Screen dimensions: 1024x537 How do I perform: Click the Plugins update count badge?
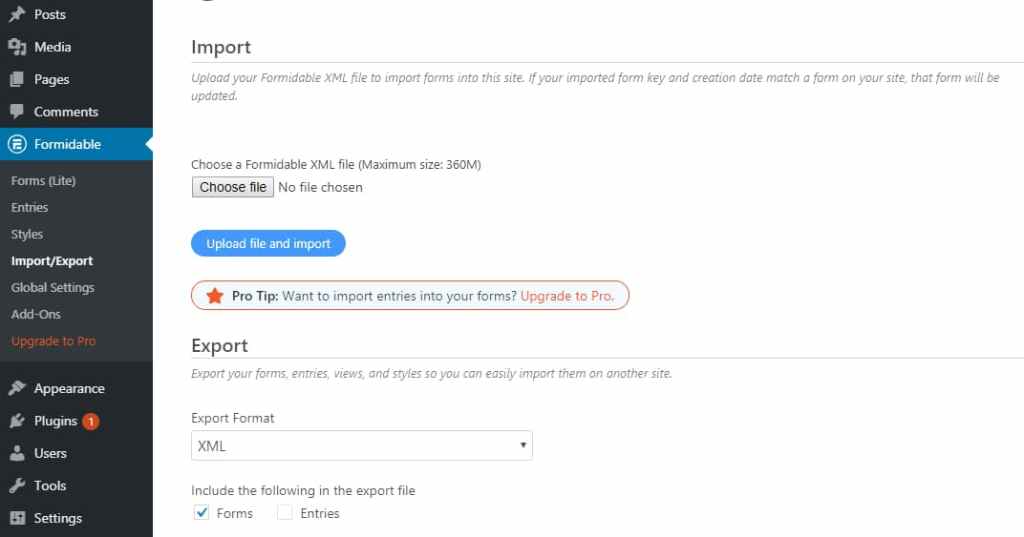91,421
